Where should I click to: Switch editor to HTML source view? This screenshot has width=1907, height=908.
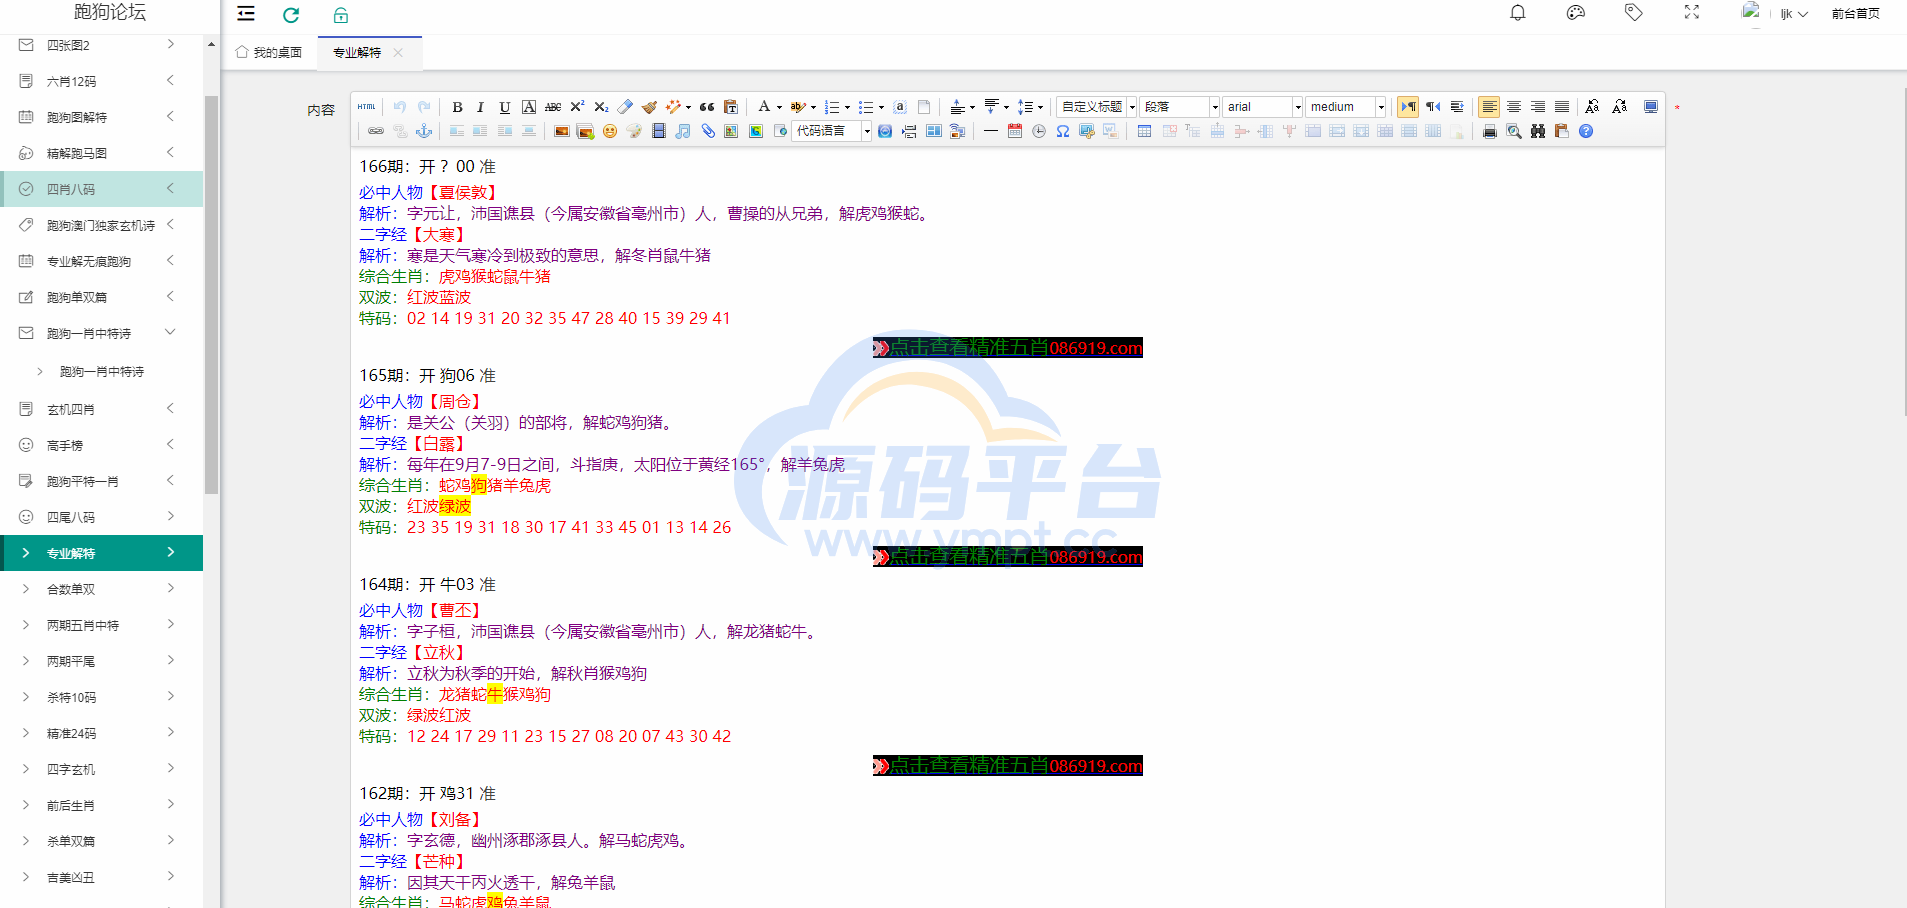point(367,107)
